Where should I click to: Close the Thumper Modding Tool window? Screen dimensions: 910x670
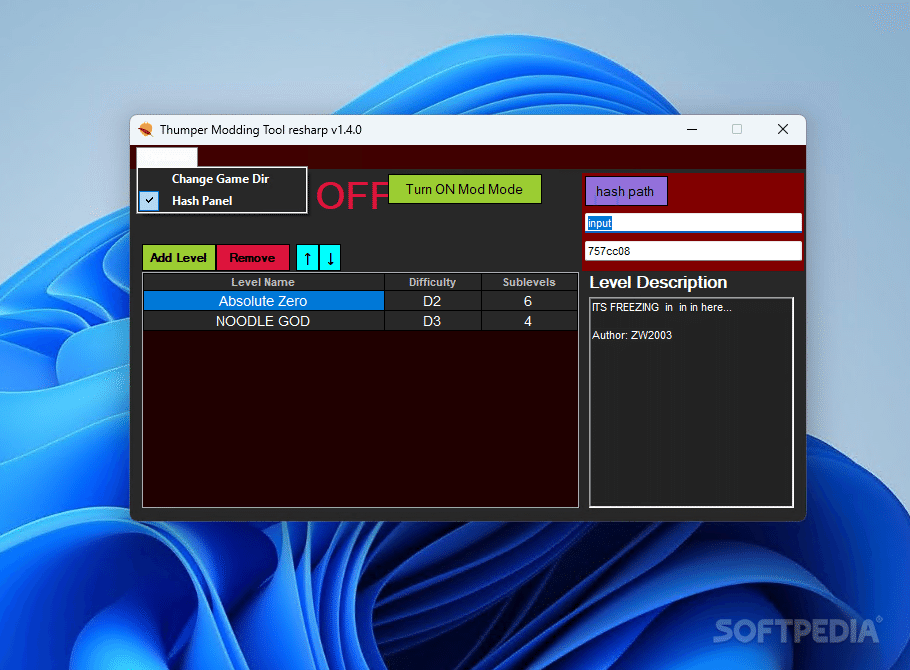(783, 129)
